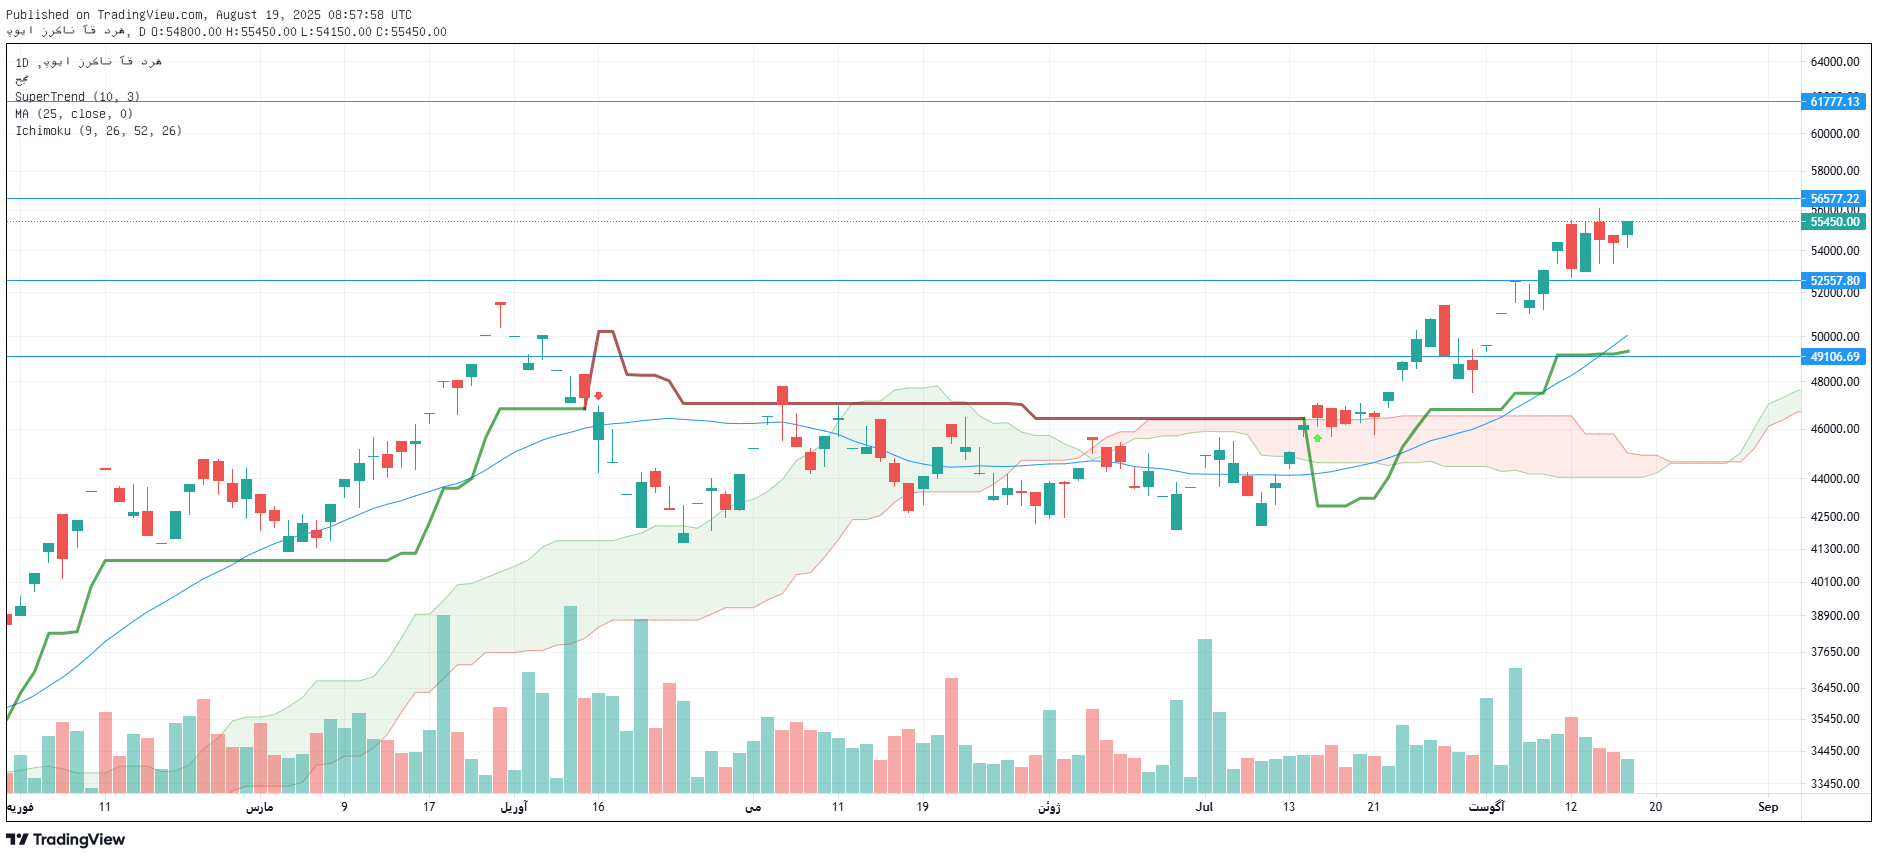Select the آگوست month label on time axis
This screenshot has height=858, width=1878.
tap(1486, 807)
